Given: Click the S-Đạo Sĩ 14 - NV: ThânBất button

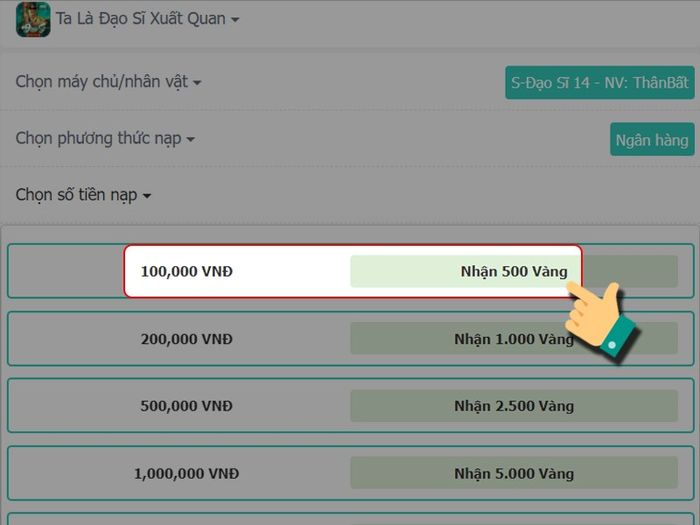Looking at the screenshot, I should coord(600,83).
